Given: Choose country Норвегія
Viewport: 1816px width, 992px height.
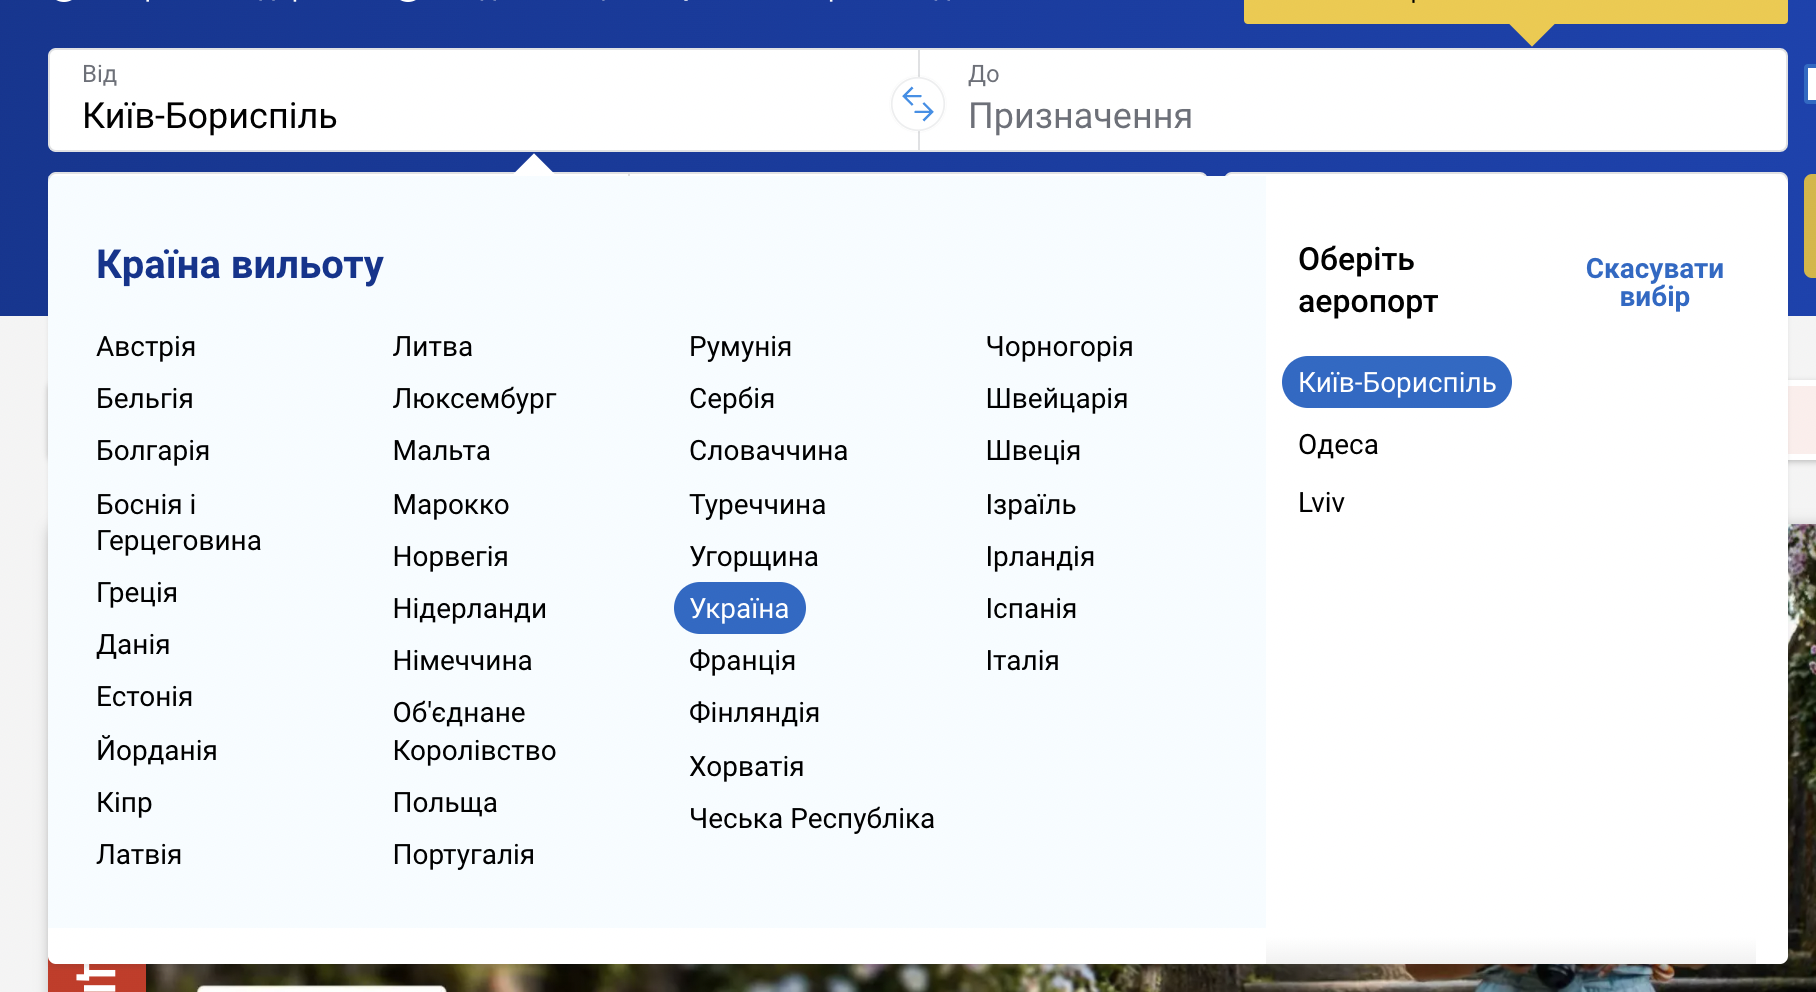Looking at the screenshot, I should [451, 557].
